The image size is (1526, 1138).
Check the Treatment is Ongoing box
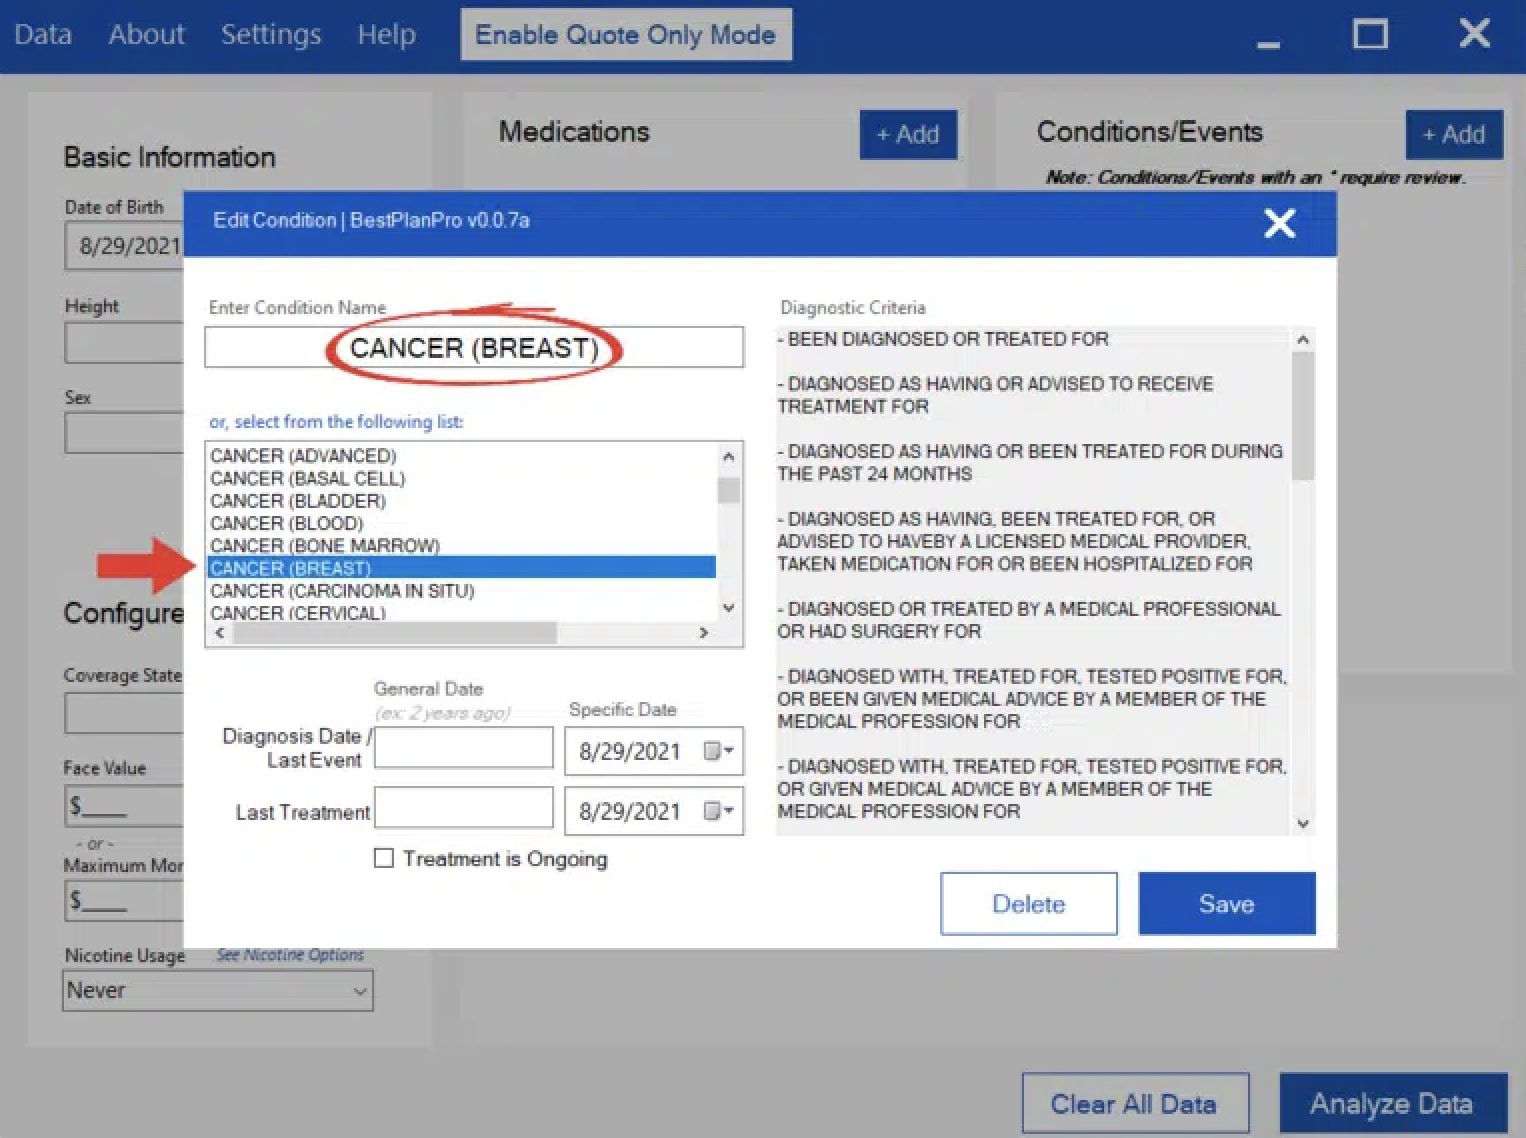point(384,858)
